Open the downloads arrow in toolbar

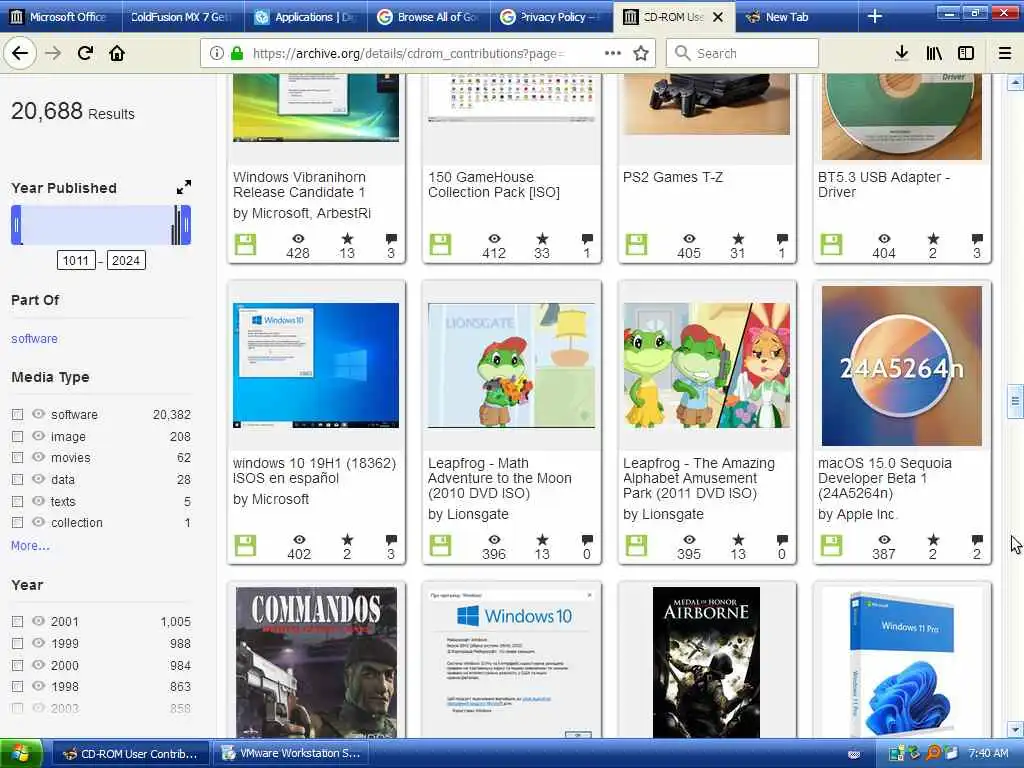click(x=901, y=54)
